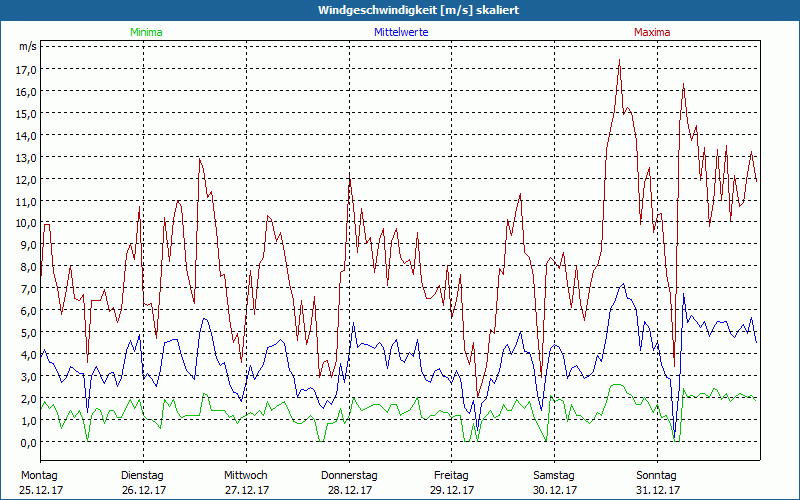Click the date 27.12.17
This screenshot has height=500, width=800.
247,490
